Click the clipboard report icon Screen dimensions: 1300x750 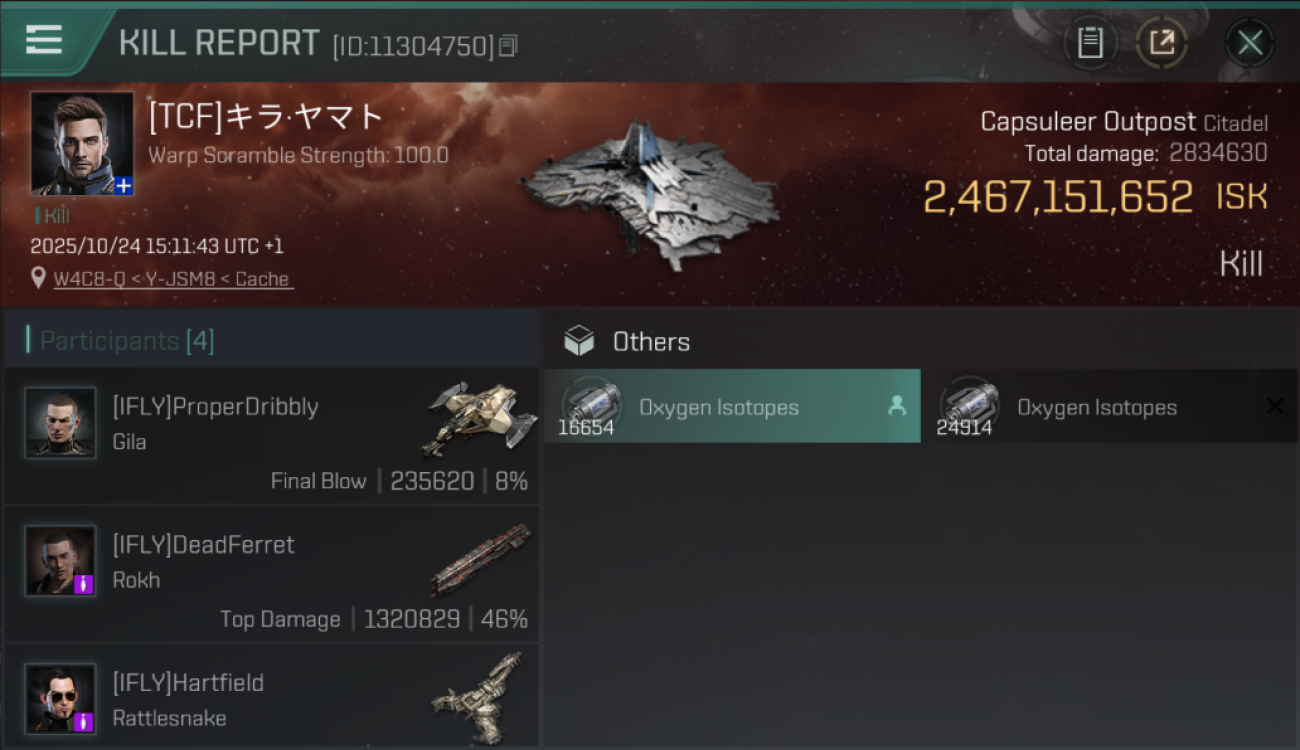tap(1090, 43)
